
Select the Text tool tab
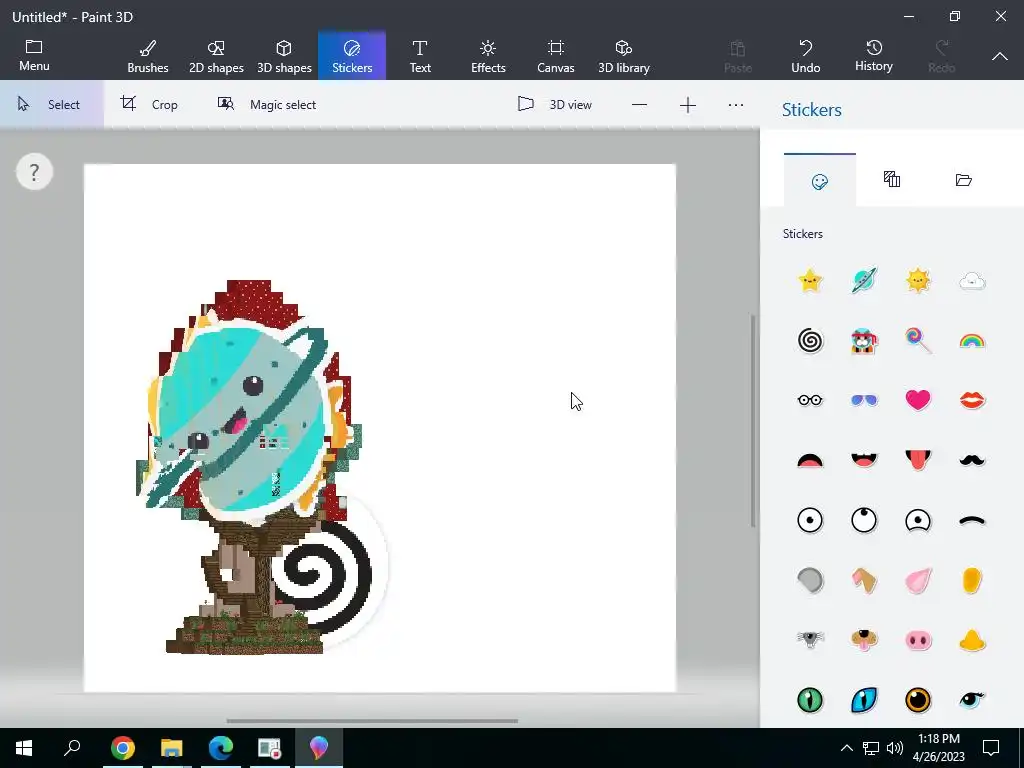tap(420, 56)
